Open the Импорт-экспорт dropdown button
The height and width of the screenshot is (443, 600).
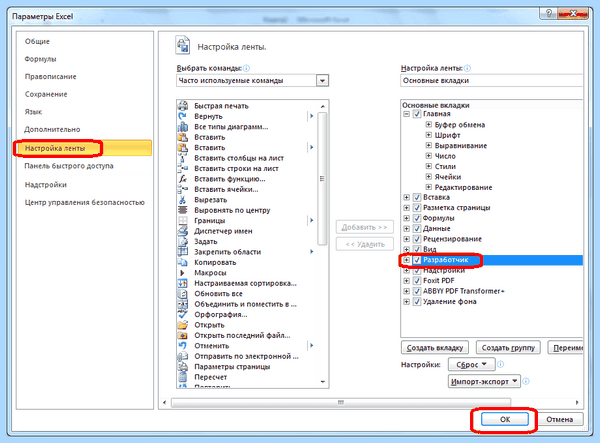(x=484, y=381)
